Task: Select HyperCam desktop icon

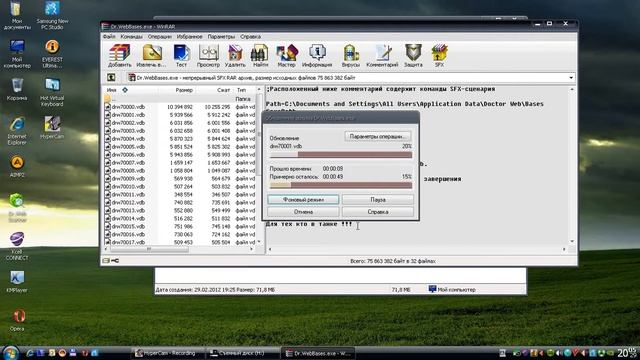Action: (x=52, y=128)
